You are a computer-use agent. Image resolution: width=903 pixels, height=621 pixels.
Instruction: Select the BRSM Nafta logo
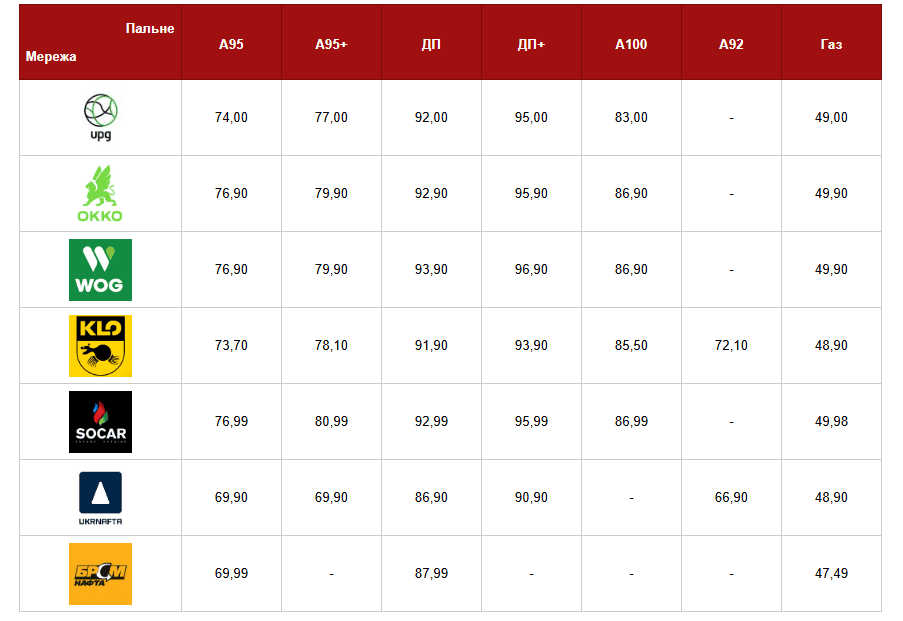pos(100,574)
